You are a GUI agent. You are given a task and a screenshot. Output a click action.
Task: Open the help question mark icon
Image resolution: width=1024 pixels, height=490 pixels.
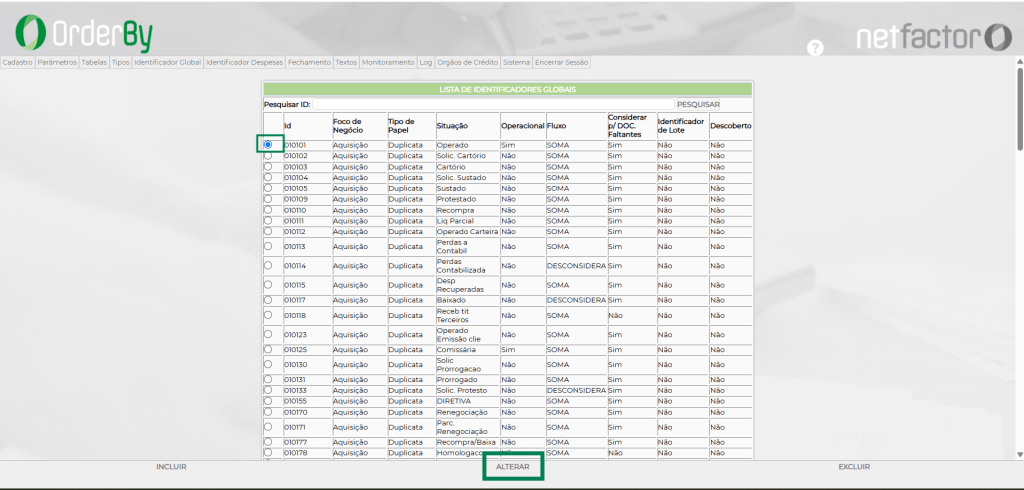(x=815, y=48)
